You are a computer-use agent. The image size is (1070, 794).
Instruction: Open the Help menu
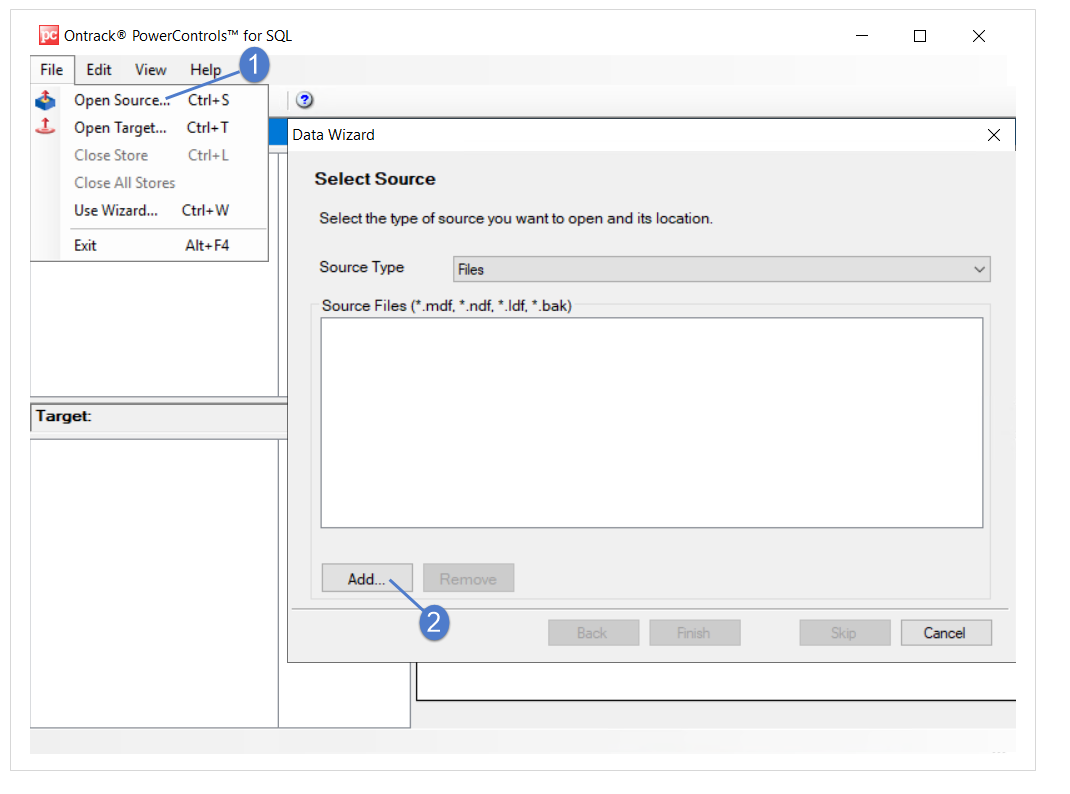point(205,70)
